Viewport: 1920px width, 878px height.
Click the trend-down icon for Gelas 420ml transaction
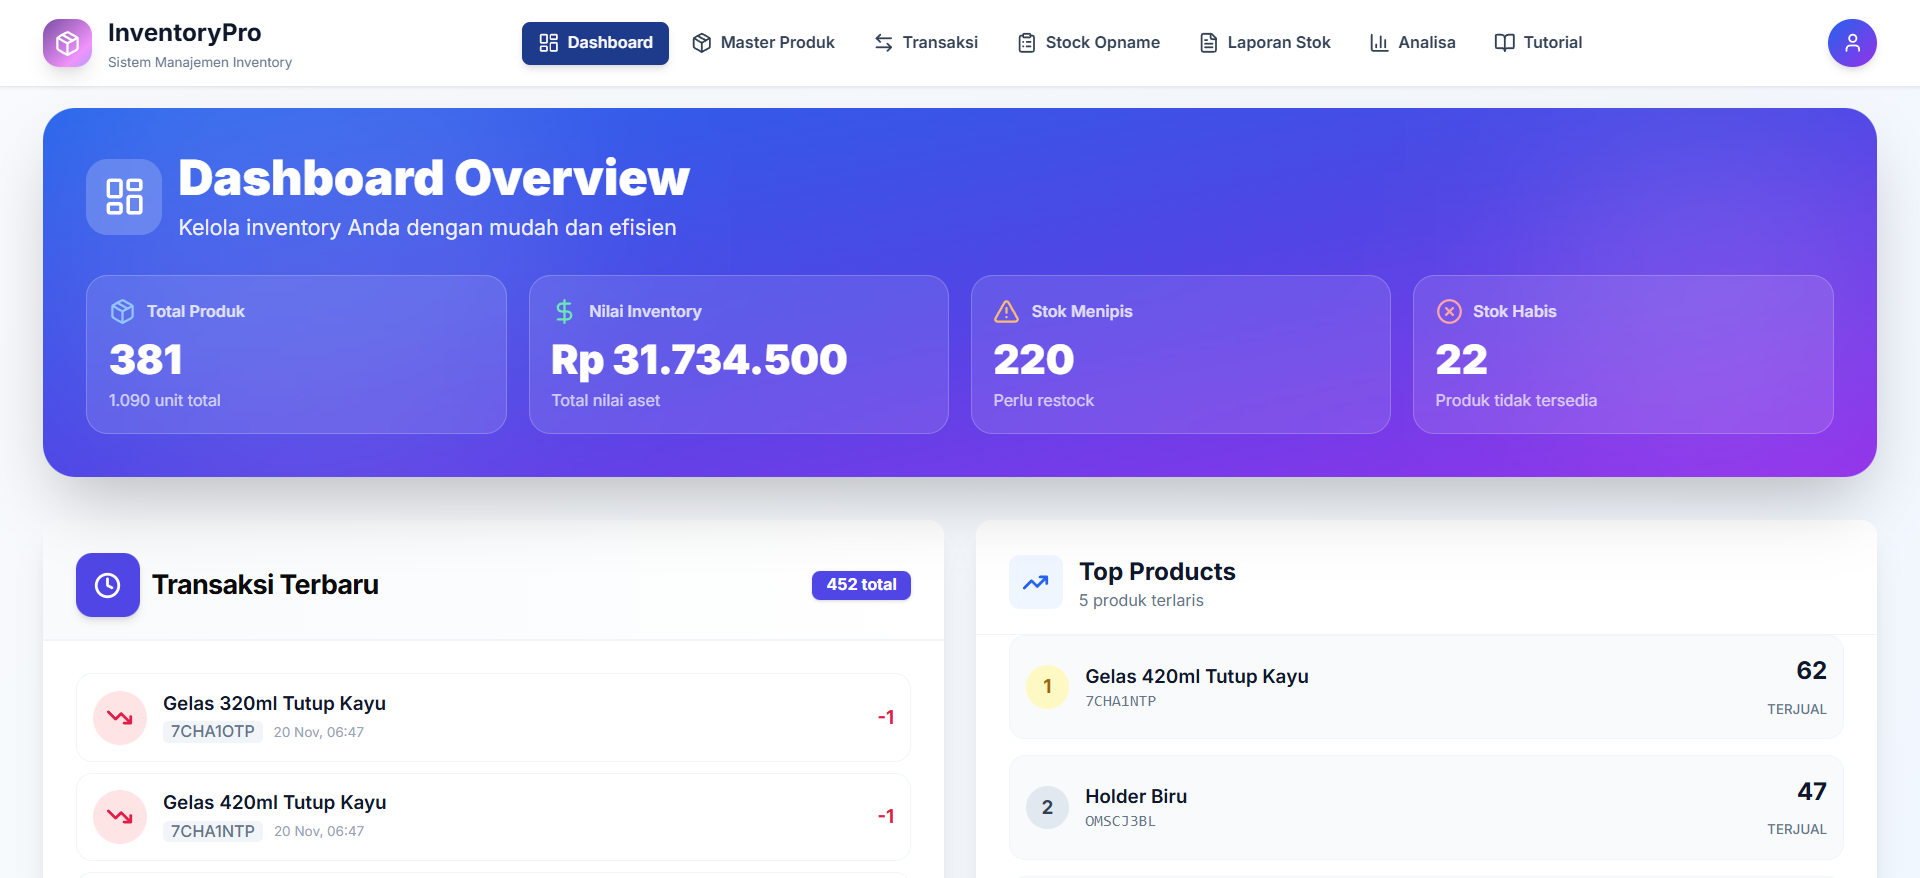(120, 817)
